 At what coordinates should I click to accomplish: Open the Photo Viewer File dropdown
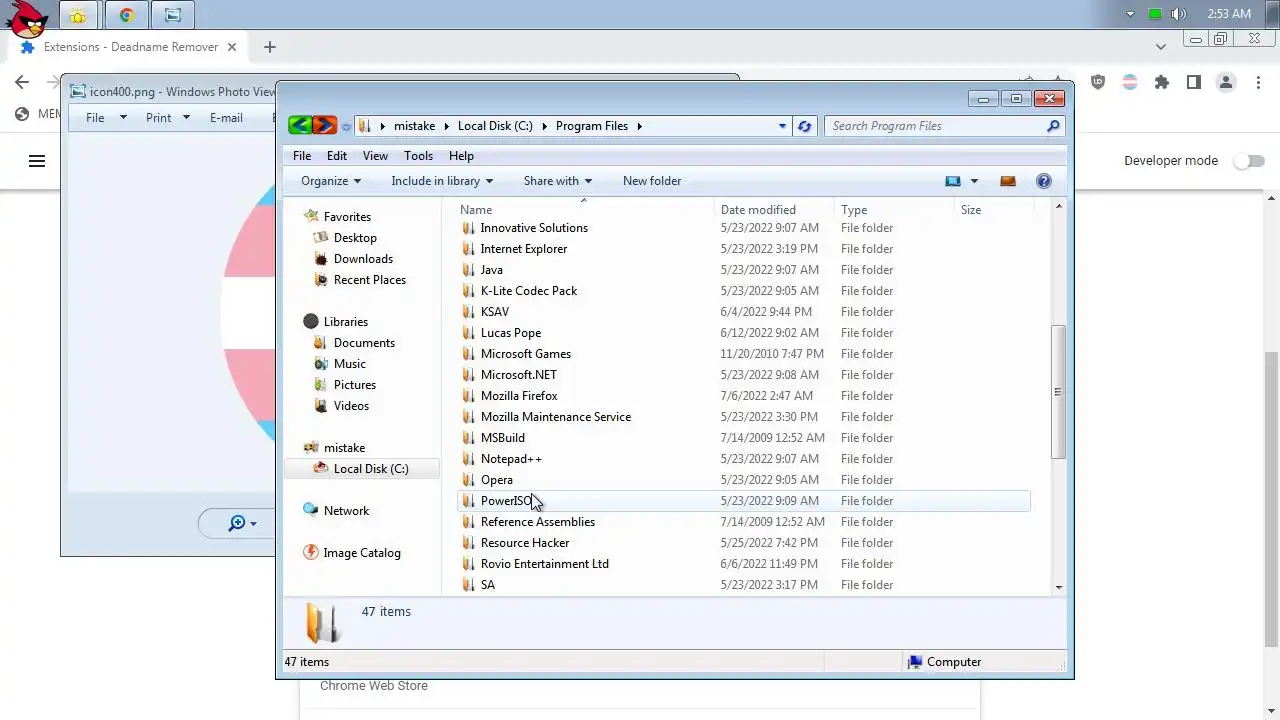(x=107, y=118)
